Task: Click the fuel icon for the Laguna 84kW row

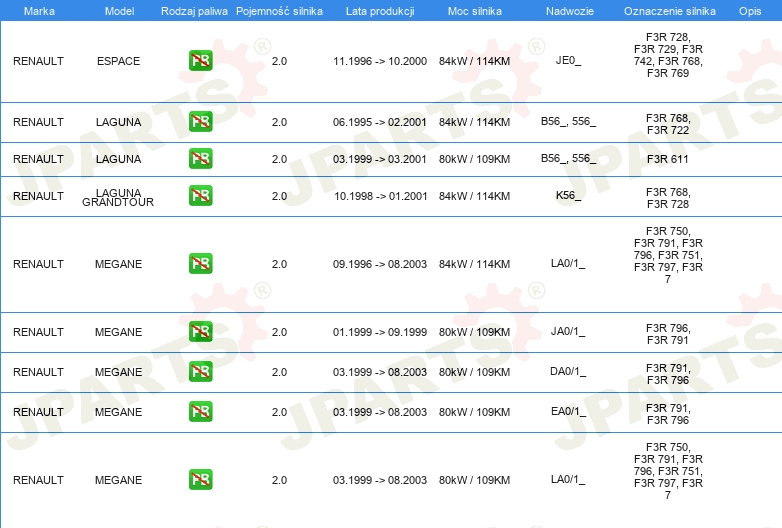Action: pyautogui.click(x=200, y=122)
